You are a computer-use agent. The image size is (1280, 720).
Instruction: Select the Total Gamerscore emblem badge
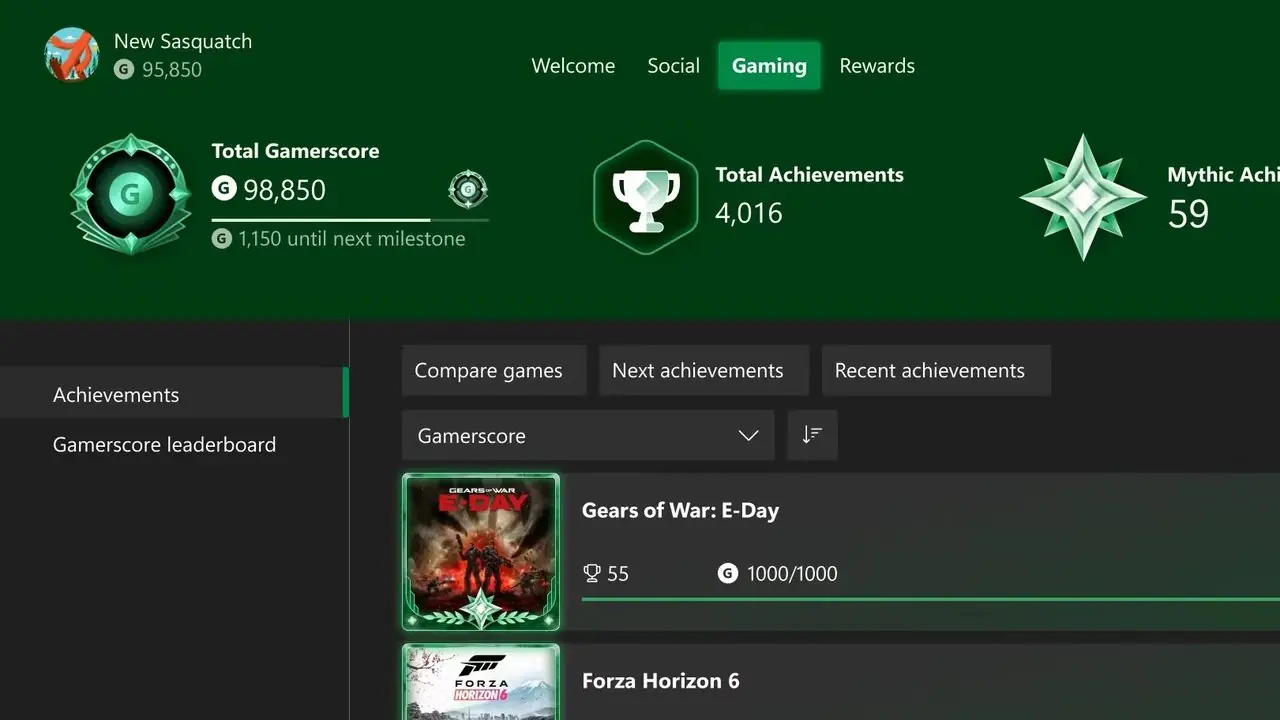pos(130,194)
